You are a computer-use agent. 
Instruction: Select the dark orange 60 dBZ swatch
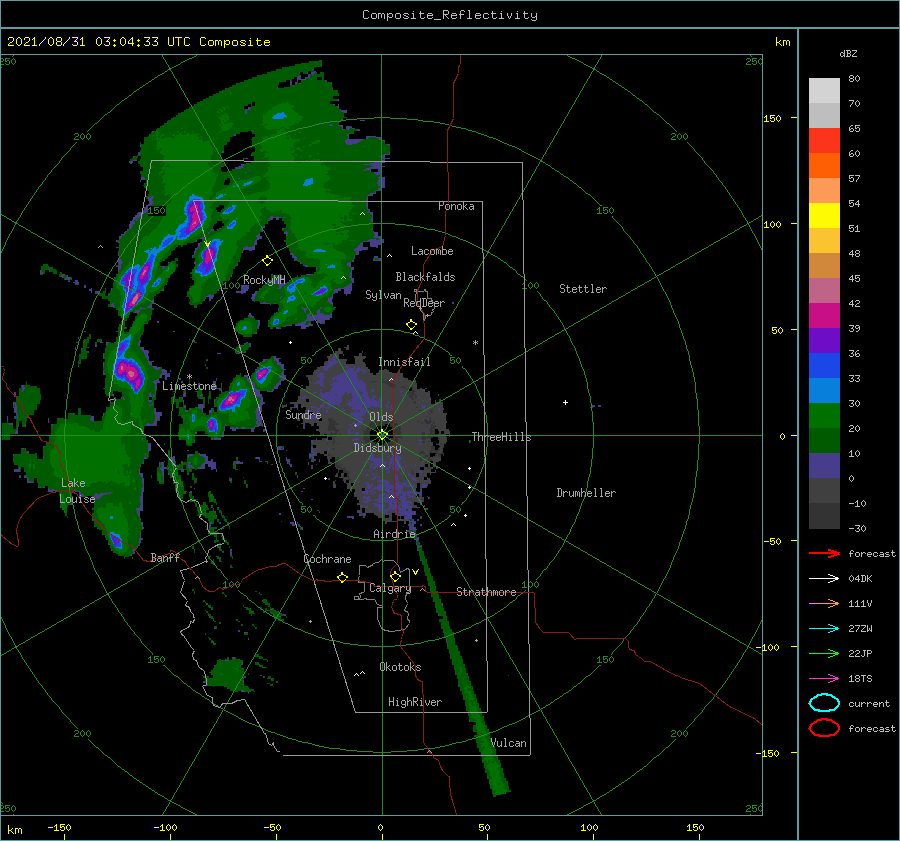[824, 165]
